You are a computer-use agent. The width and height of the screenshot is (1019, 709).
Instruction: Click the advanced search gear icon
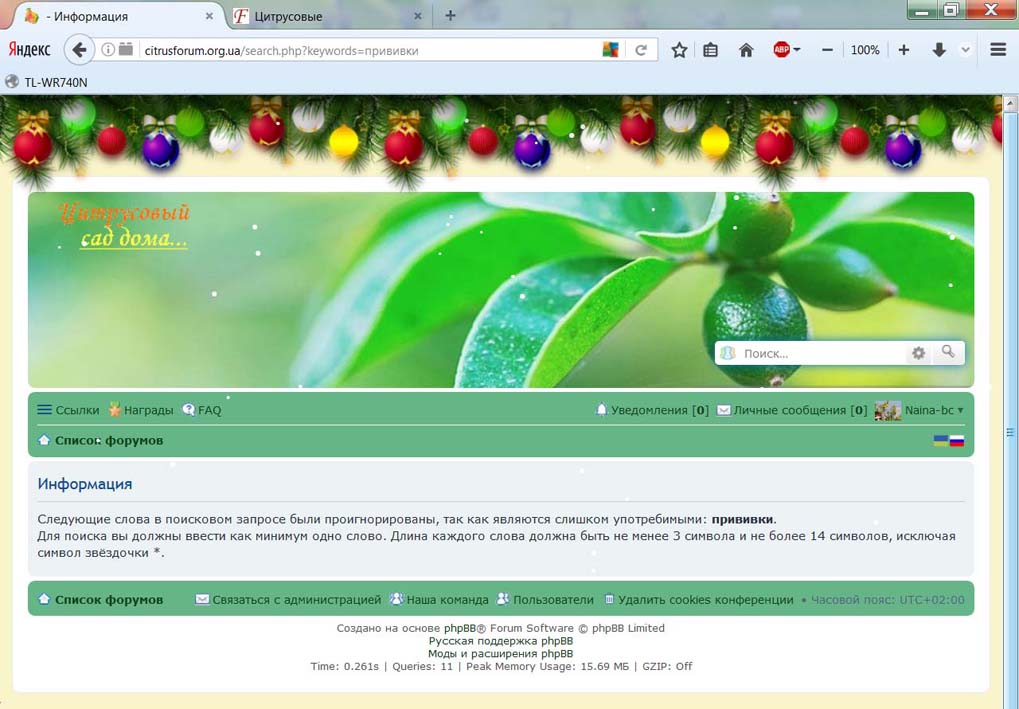(x=918, y=353)
